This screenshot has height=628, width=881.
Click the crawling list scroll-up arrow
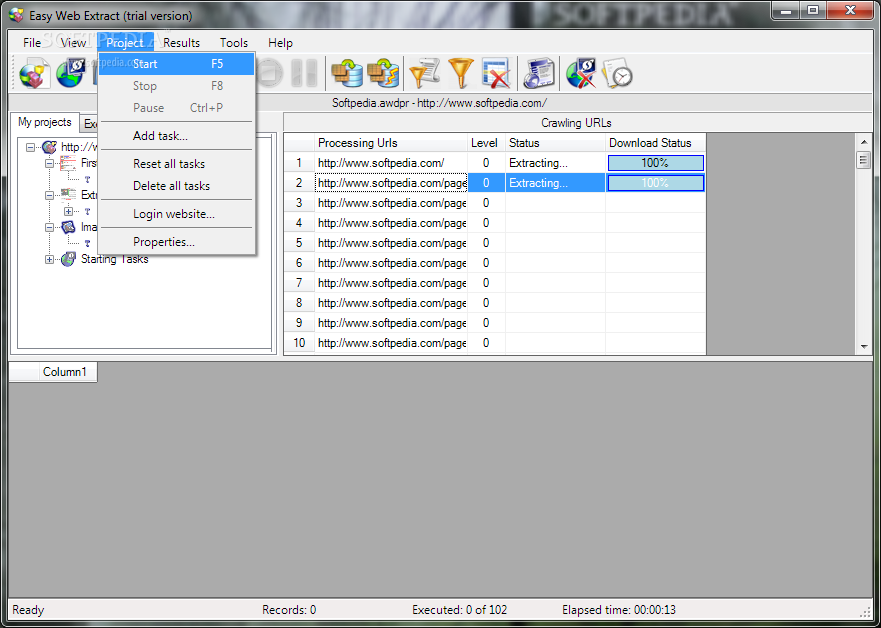[864, 141]
